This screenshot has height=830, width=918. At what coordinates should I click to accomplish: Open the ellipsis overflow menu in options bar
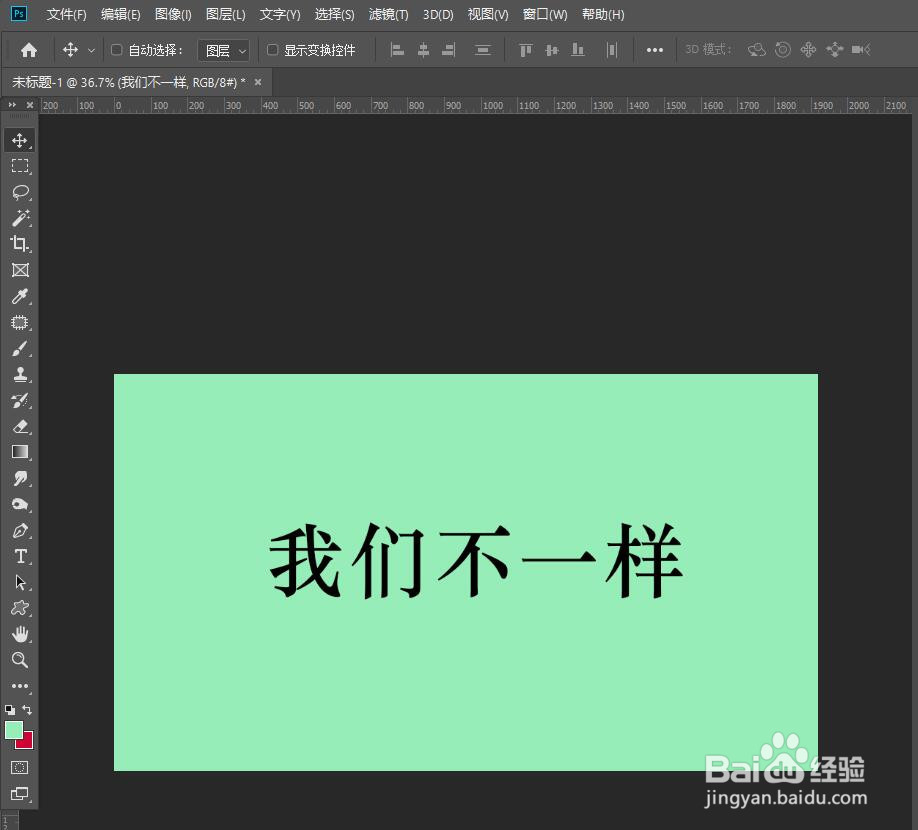(x=655, y=49)
